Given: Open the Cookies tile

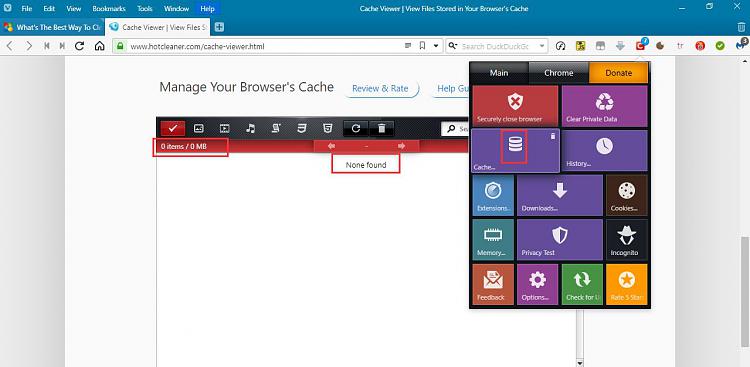Looking at the screenshot, I should 627,195.
